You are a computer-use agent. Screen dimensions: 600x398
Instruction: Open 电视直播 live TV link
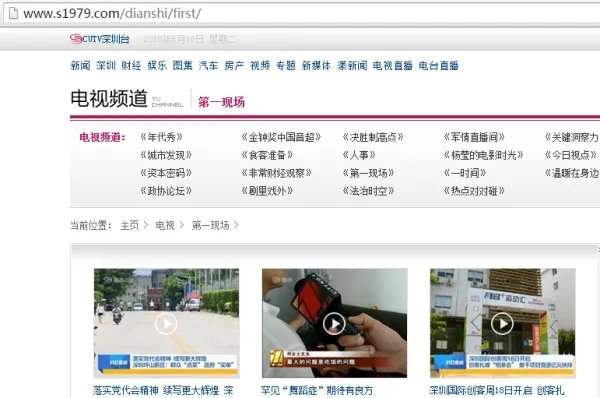click(393, 65)
